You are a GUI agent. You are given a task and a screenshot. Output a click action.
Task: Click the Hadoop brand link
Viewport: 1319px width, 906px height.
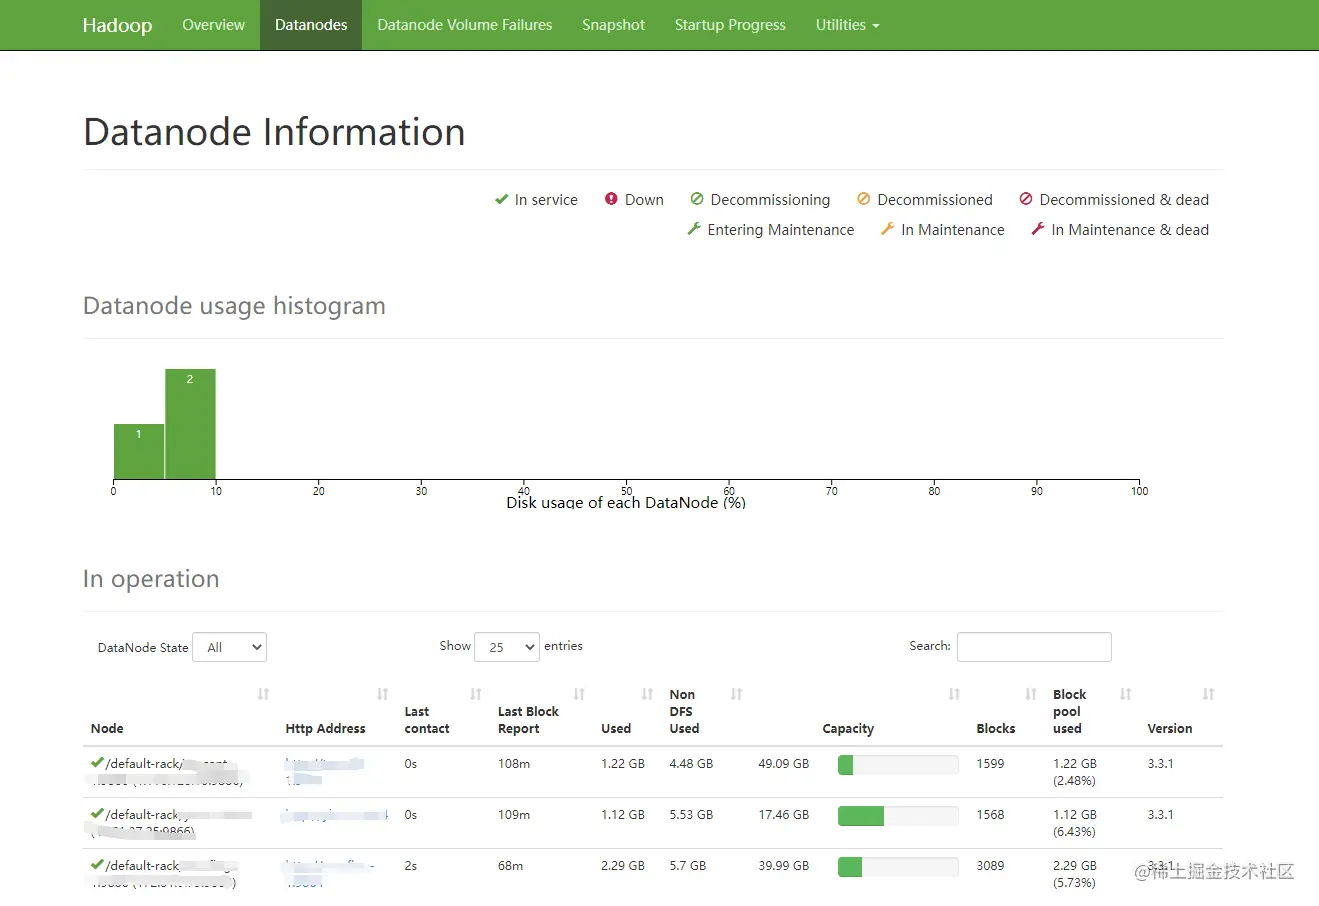(117, 25)
